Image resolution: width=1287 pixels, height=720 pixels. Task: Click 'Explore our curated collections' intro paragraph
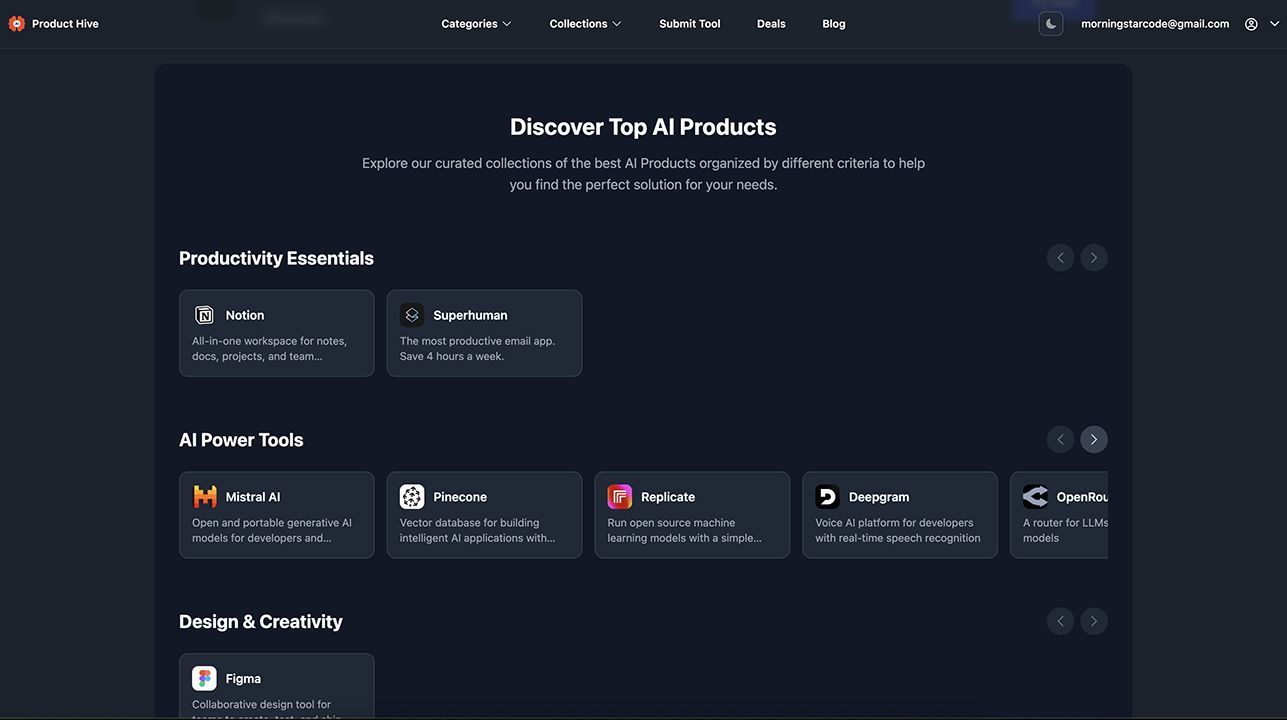pos(643,174)
